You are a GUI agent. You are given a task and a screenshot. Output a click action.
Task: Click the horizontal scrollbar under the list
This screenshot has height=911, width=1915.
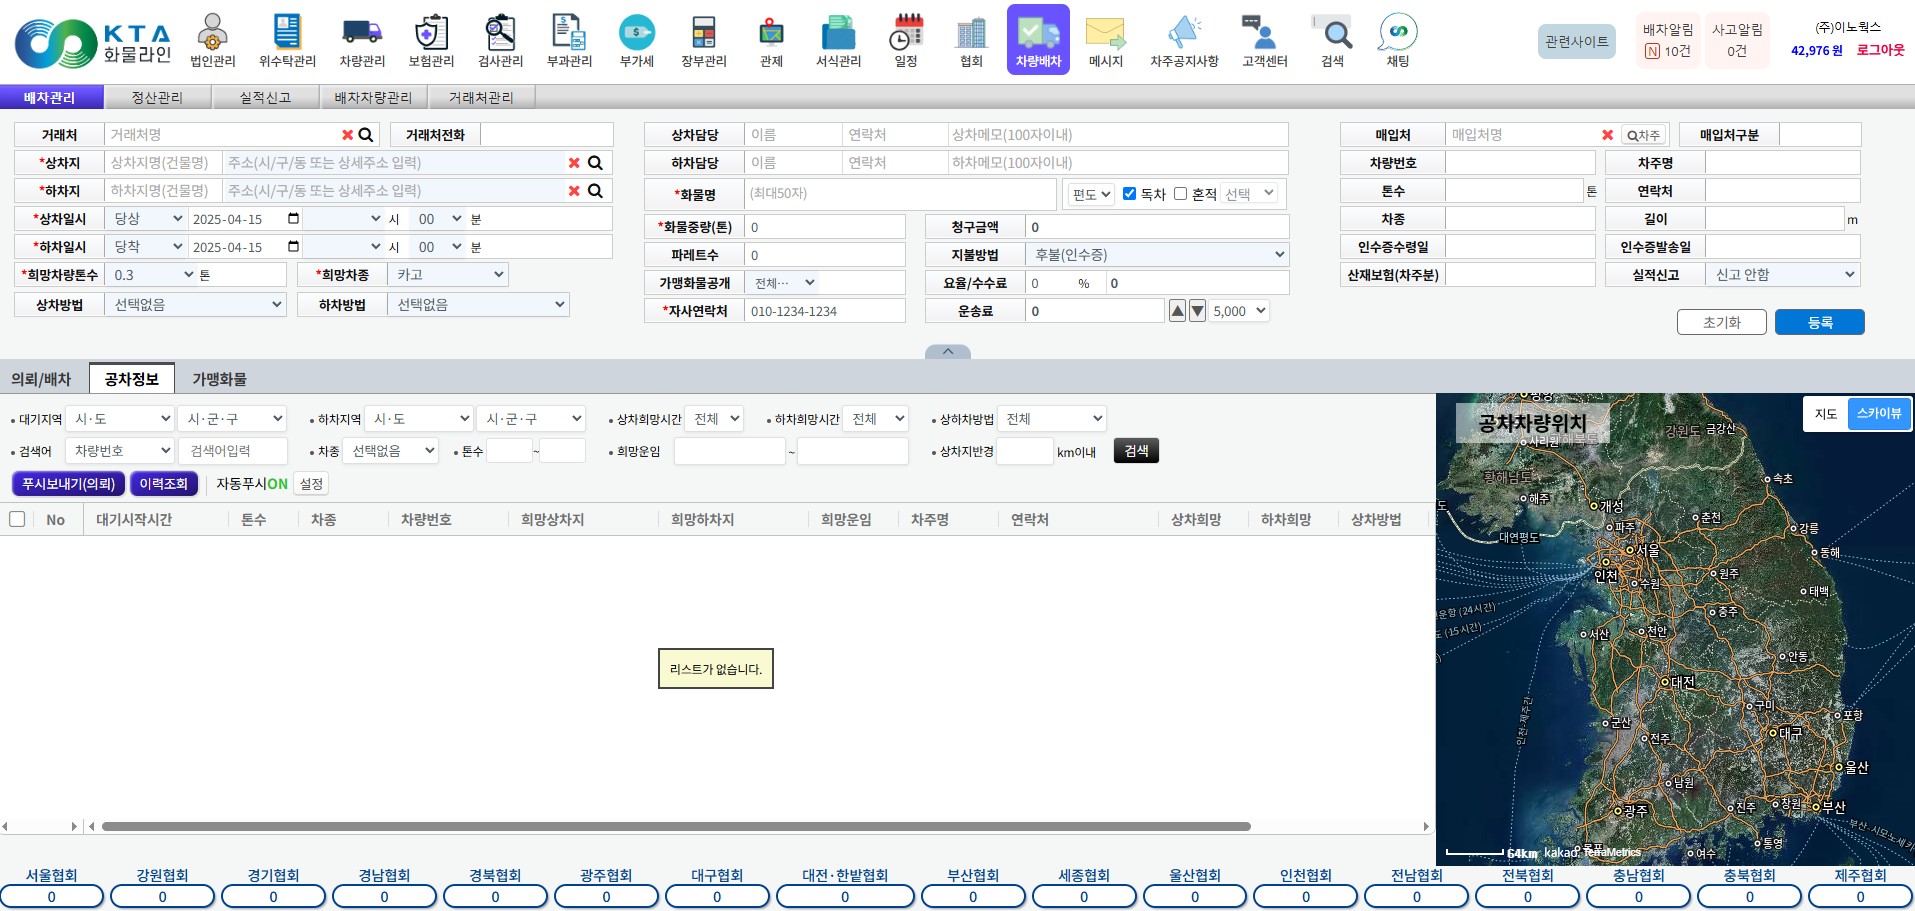pos(676,827)
